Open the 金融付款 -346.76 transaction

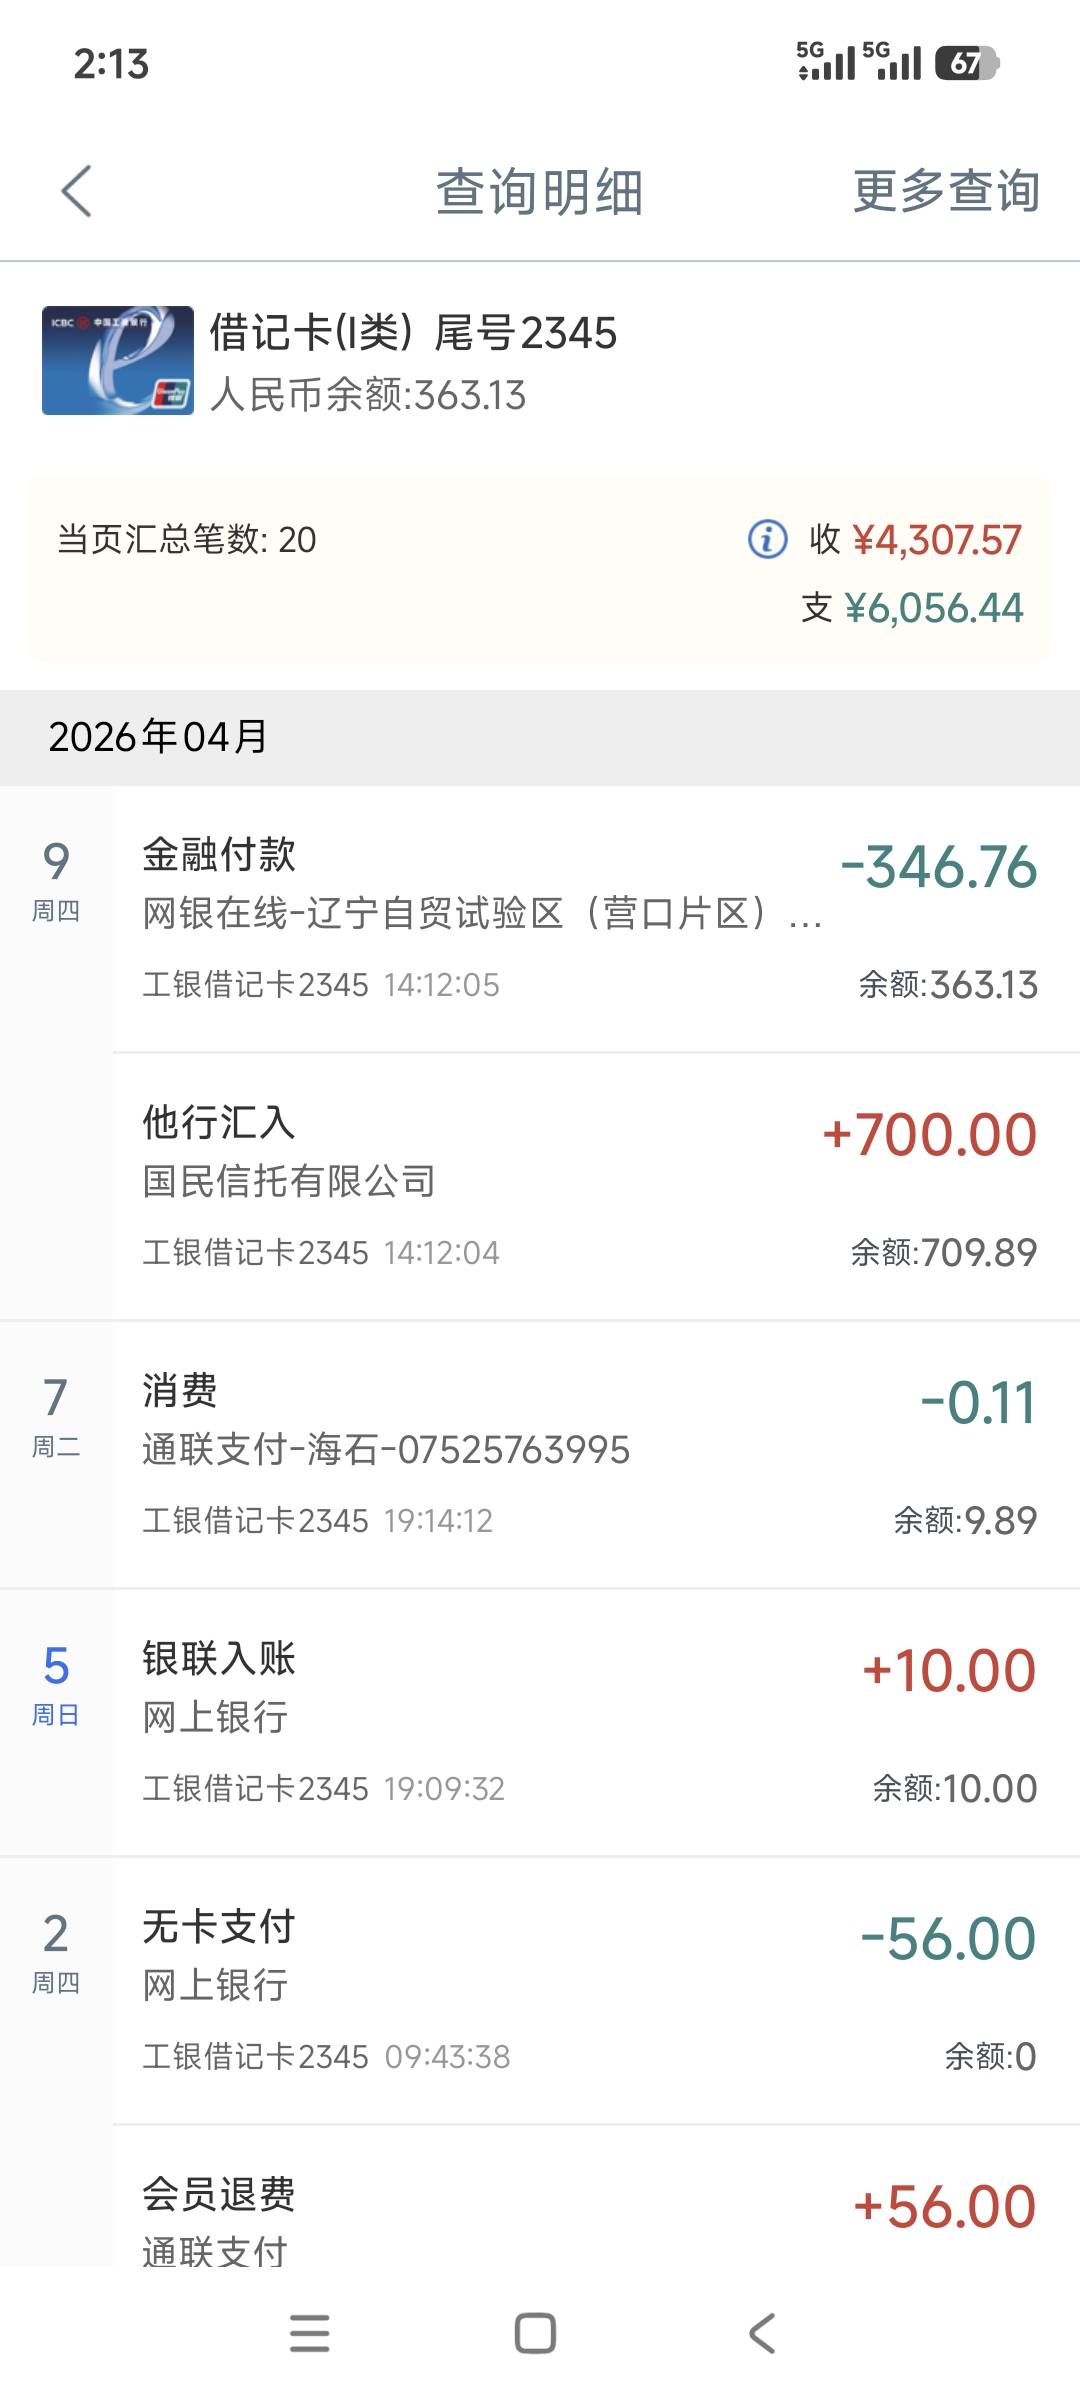coord(590,918)
